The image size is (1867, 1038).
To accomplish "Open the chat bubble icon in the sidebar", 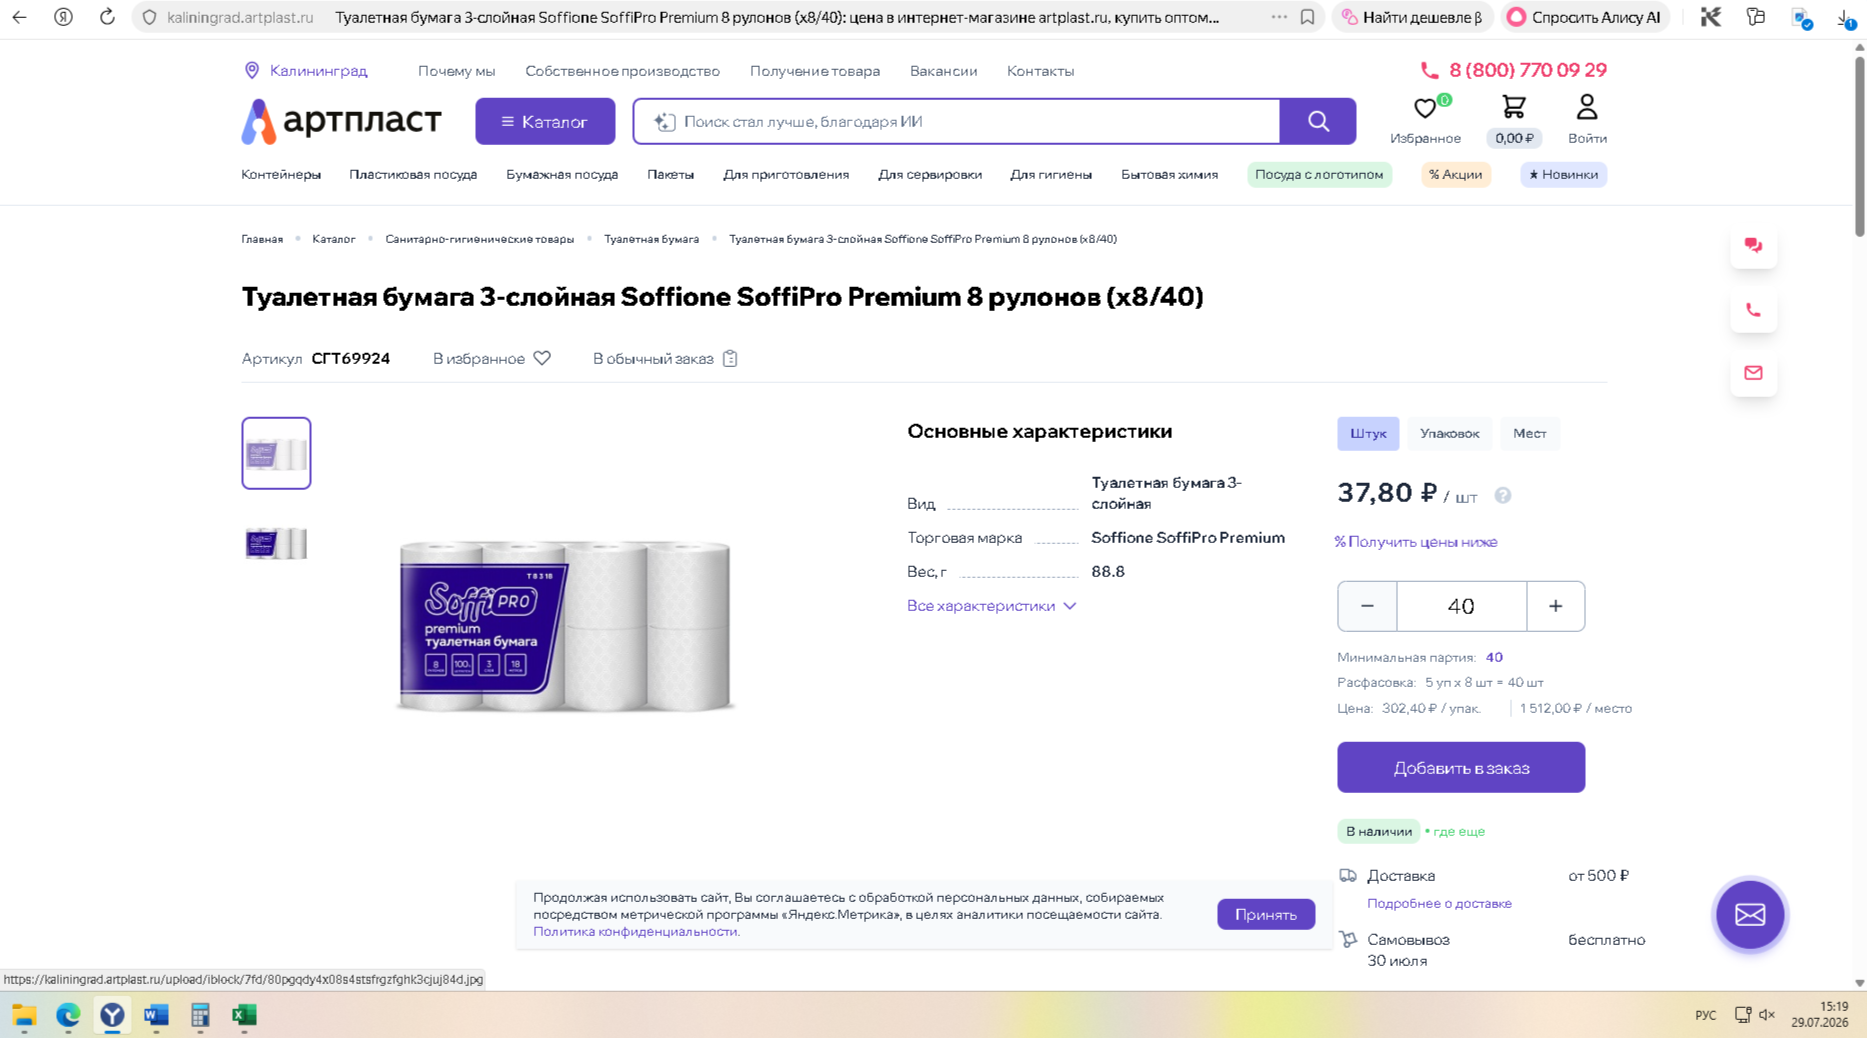I will click(x=1753, y=246).
